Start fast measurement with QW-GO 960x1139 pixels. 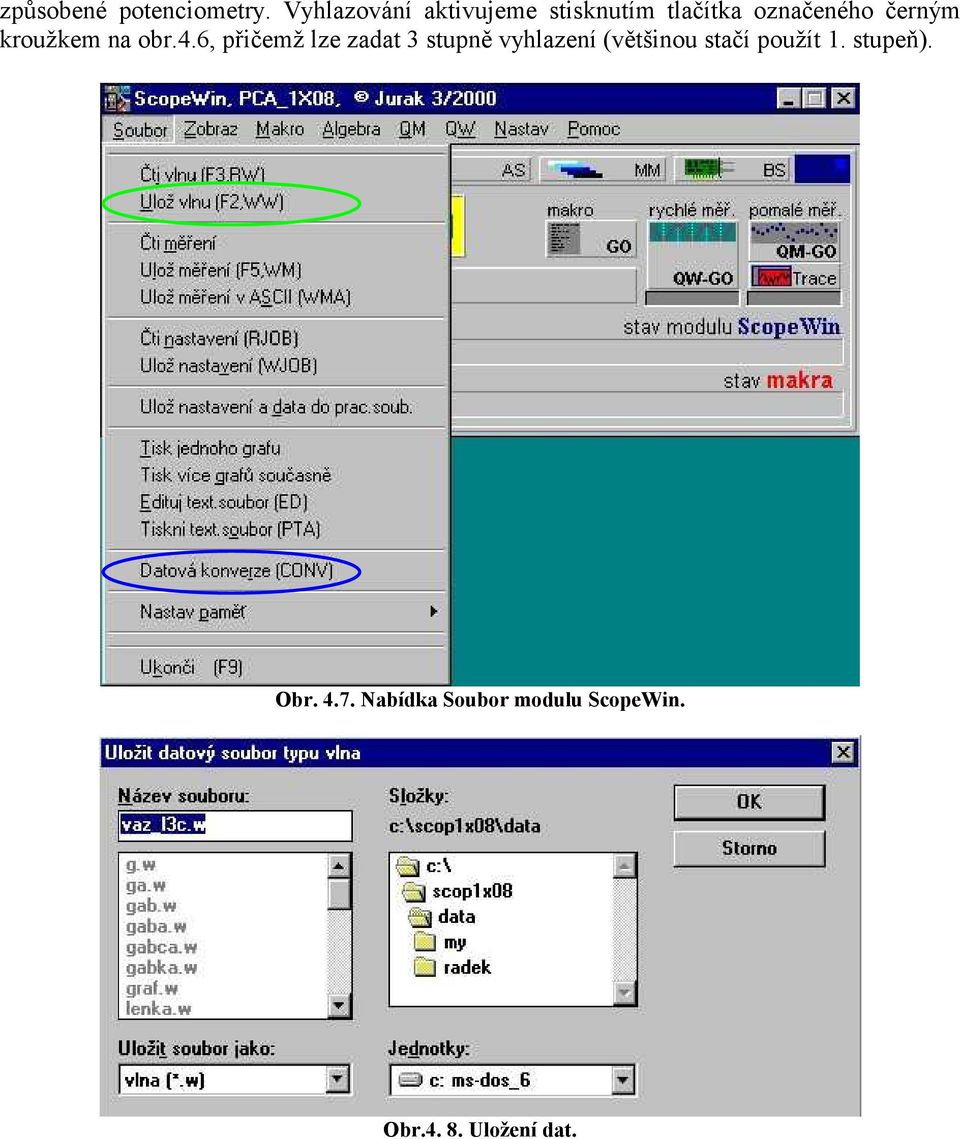point(692,256)
